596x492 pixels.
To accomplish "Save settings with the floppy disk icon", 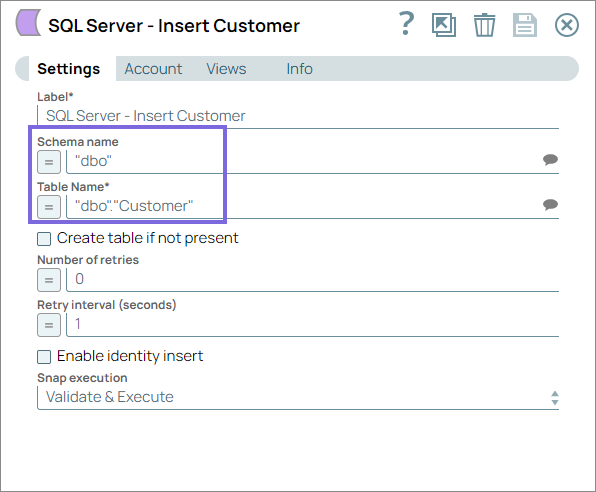I will pos(525,25).
